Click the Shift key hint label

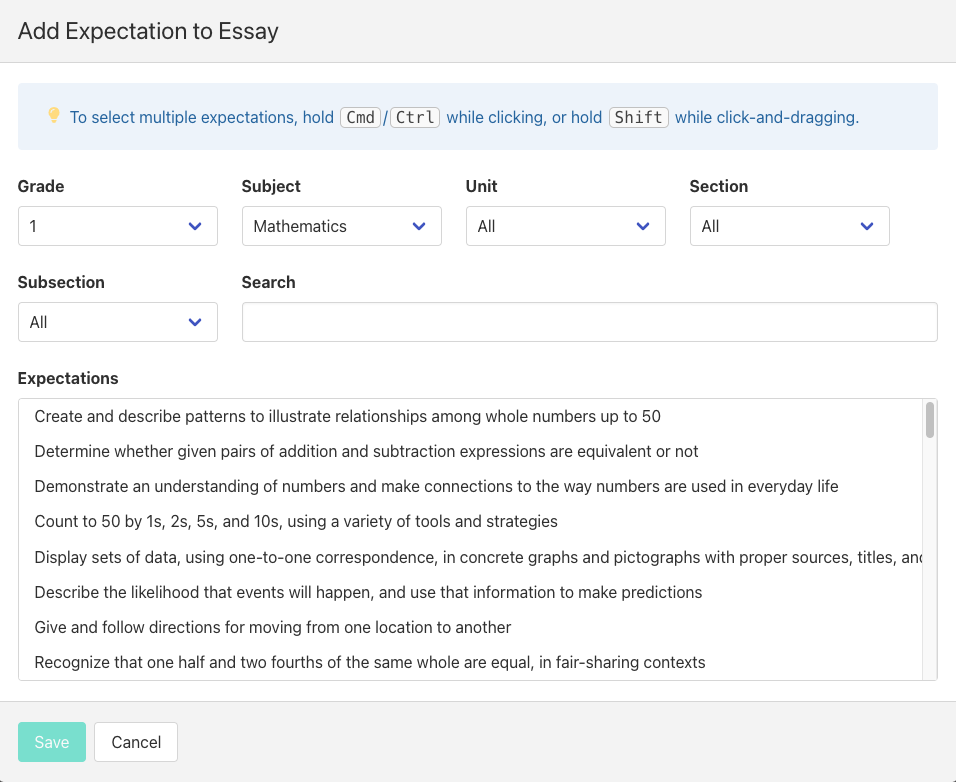click(639, 117)
